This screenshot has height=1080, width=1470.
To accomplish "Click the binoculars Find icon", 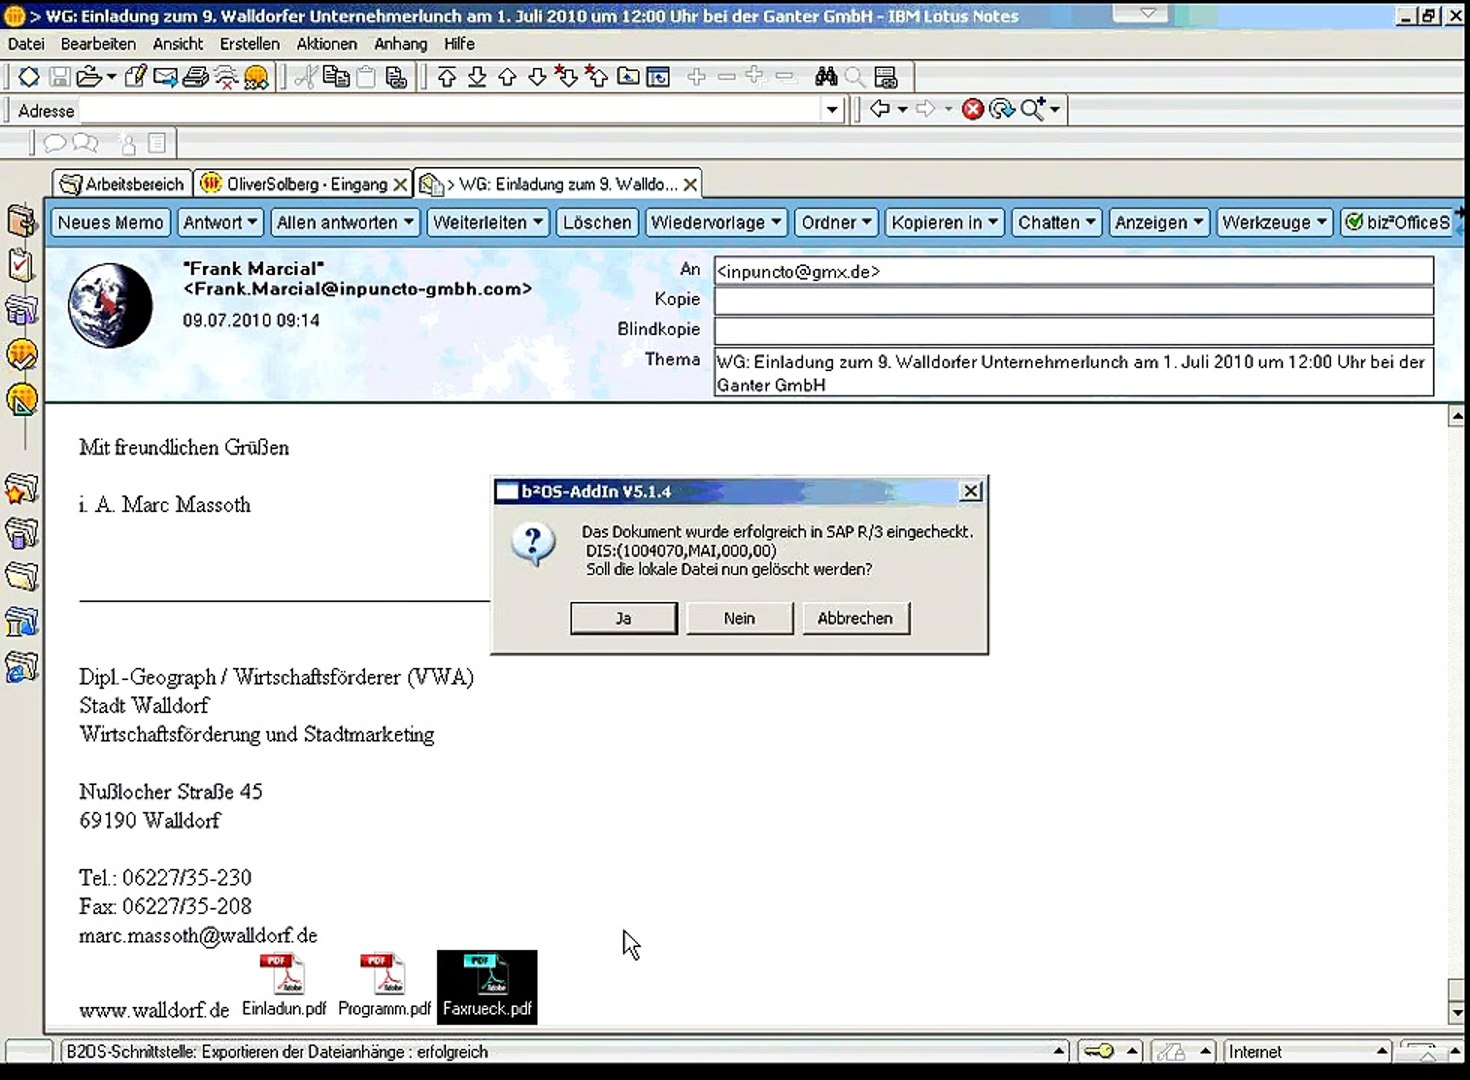I will (x=826, y=77).
